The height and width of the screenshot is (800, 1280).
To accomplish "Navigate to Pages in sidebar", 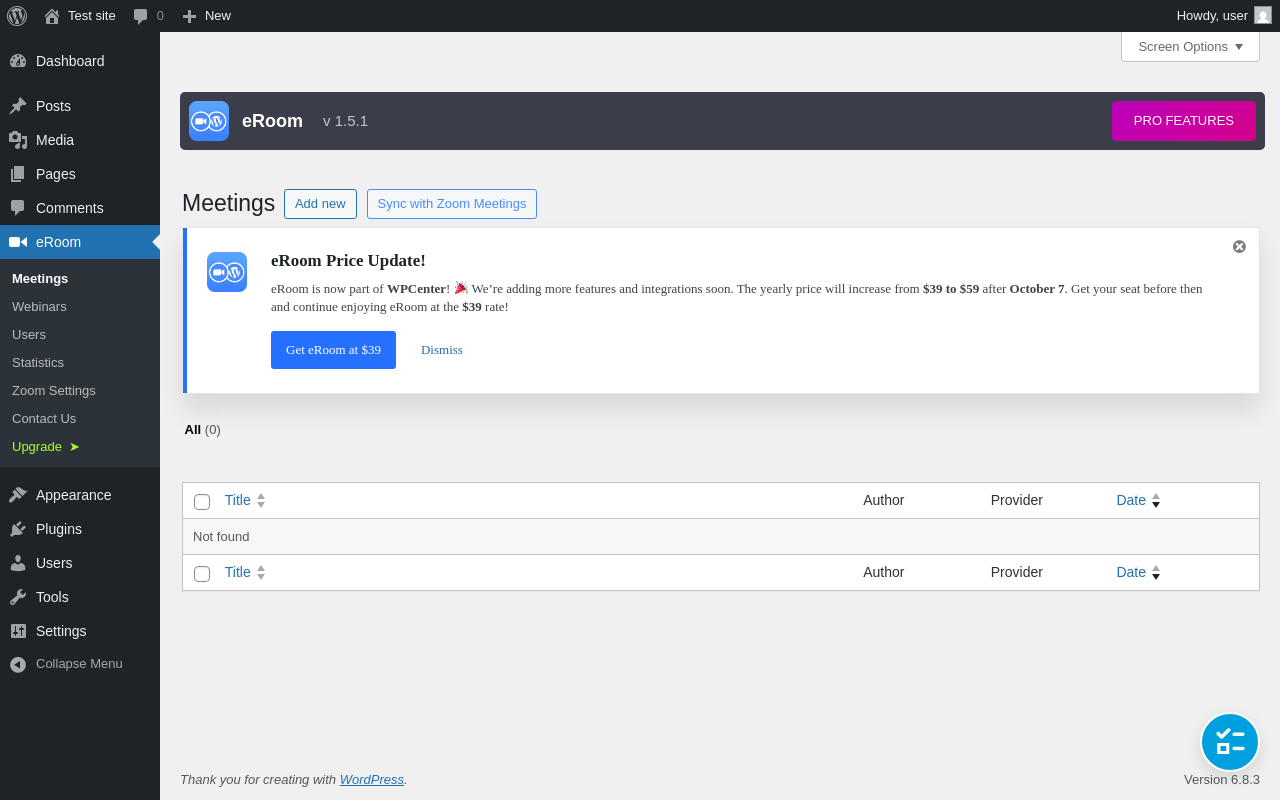I will (80, 174).
